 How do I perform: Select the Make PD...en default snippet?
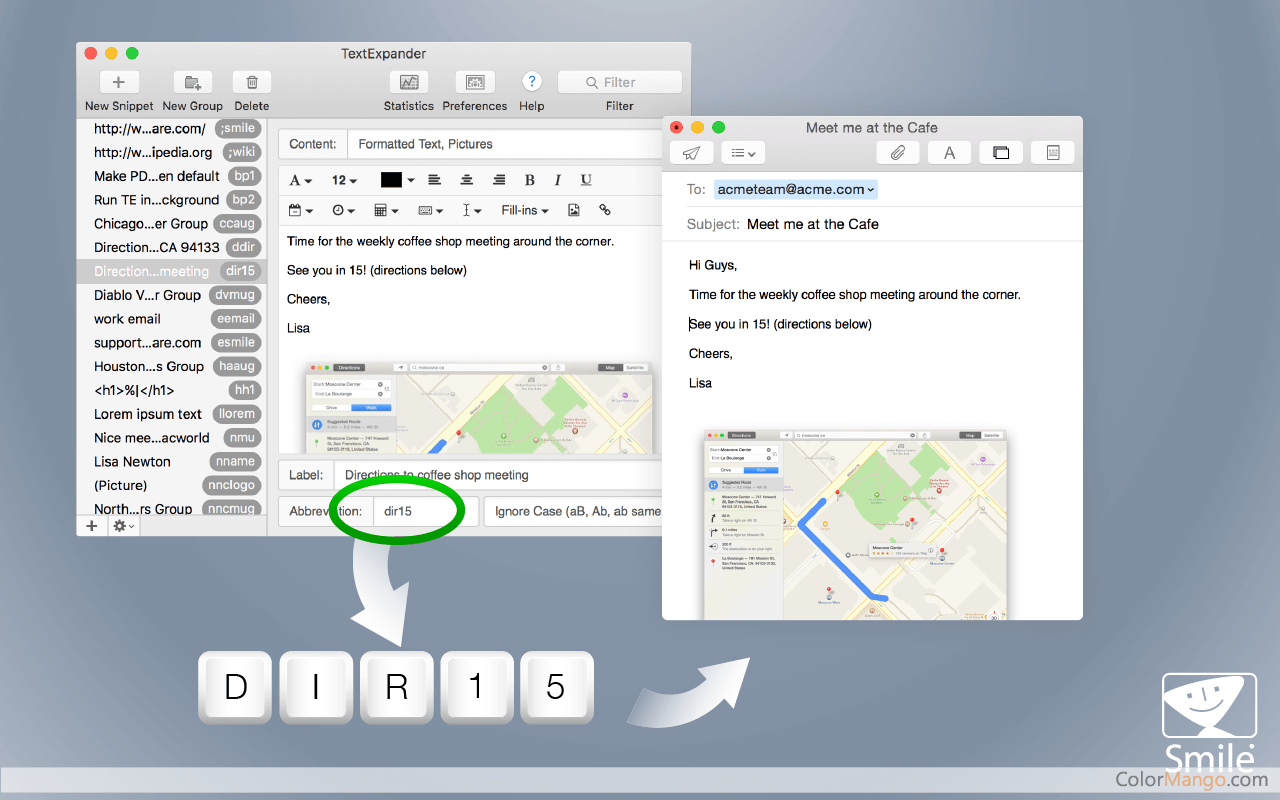point(171,176)
